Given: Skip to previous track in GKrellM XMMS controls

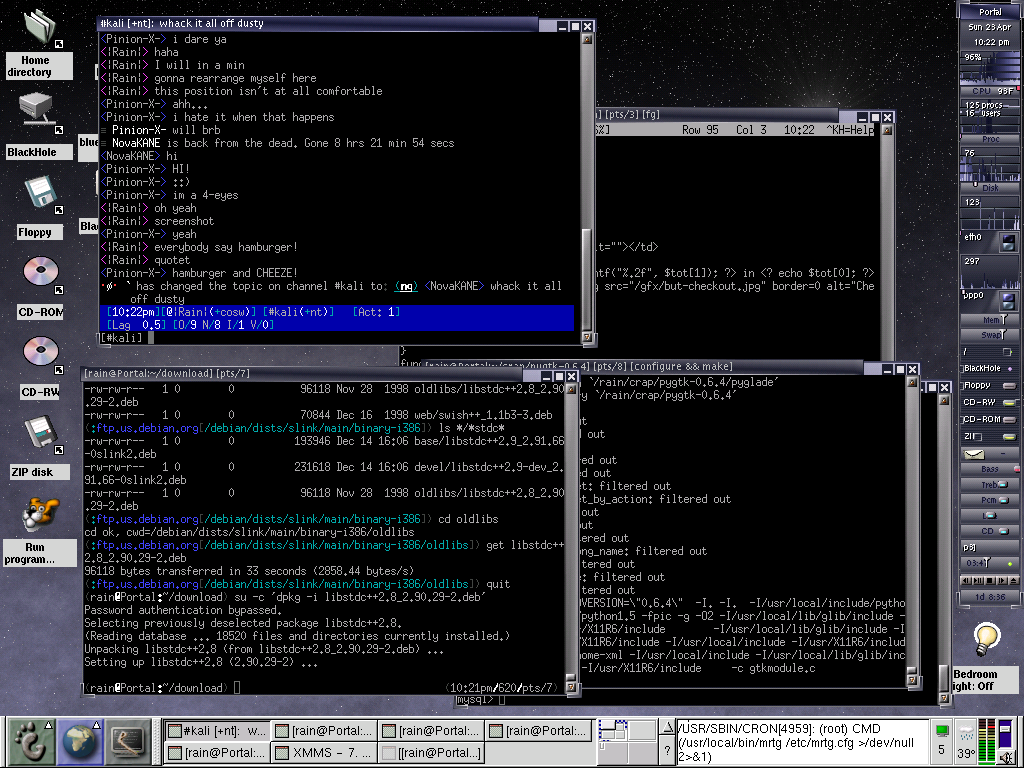Looking at the screenshot, I should (966, 580).
